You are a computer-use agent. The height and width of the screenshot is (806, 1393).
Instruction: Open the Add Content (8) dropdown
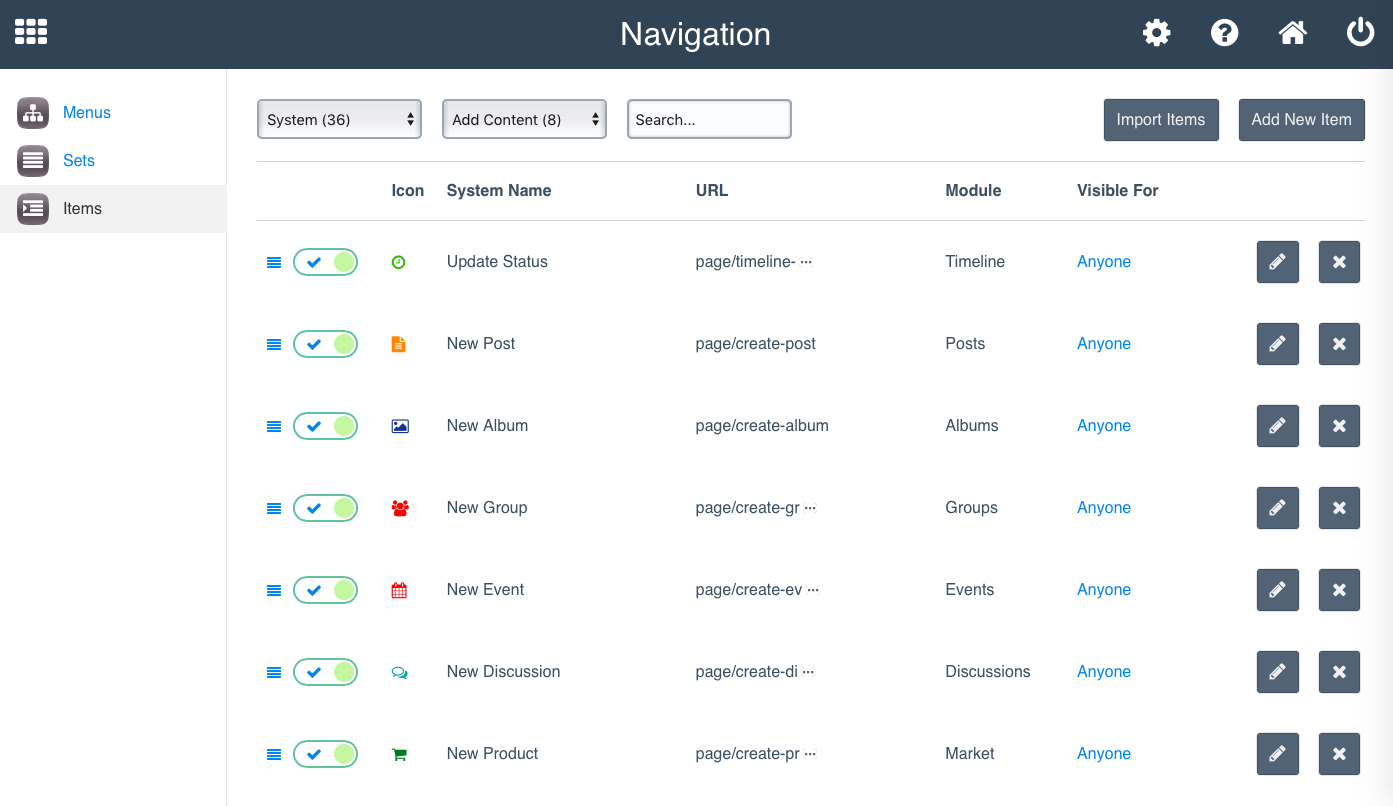tap(524, 118)
